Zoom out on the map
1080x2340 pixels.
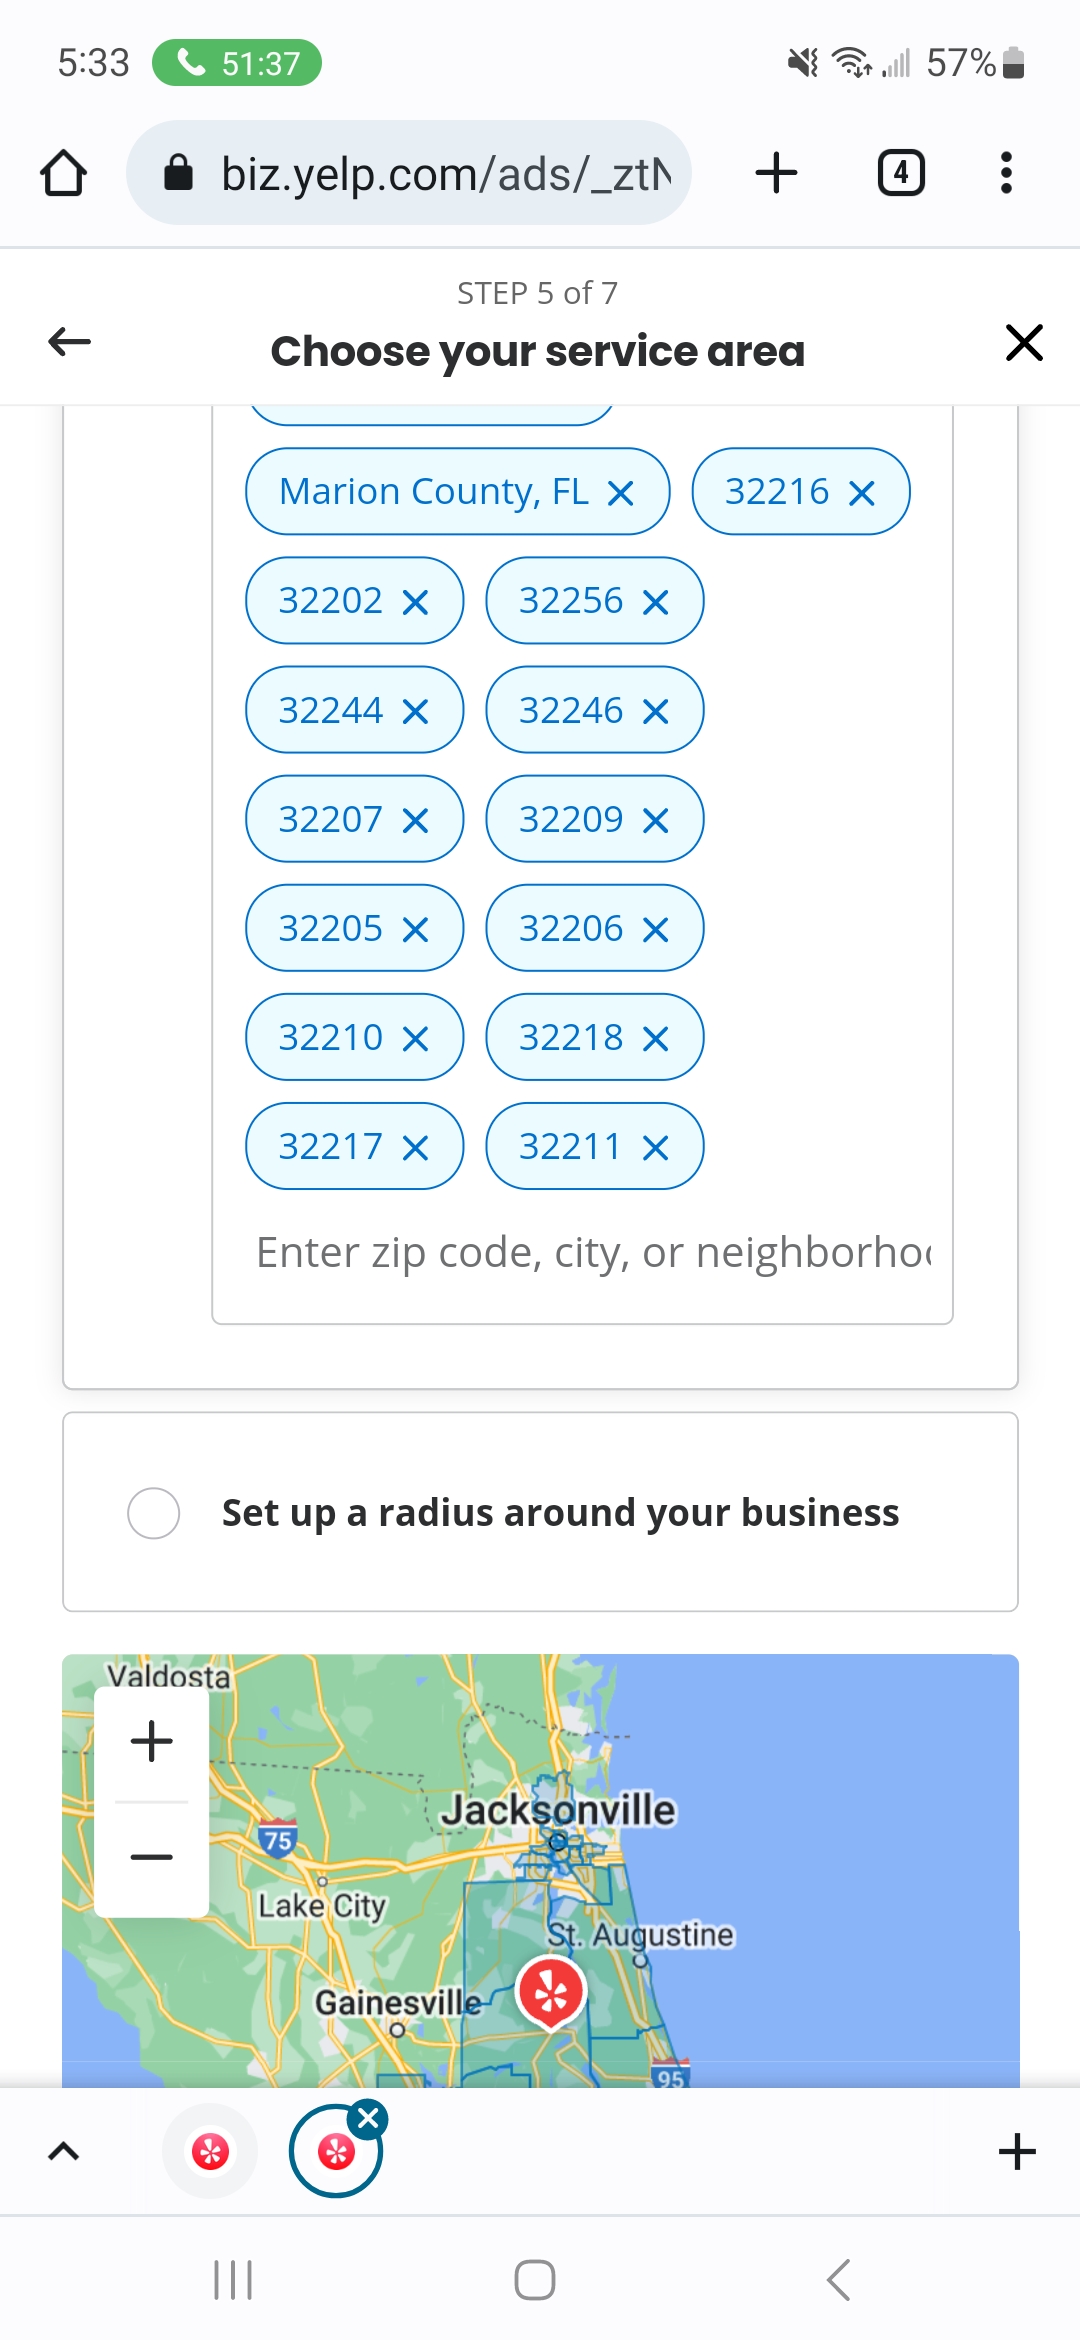click(152, 1857)
